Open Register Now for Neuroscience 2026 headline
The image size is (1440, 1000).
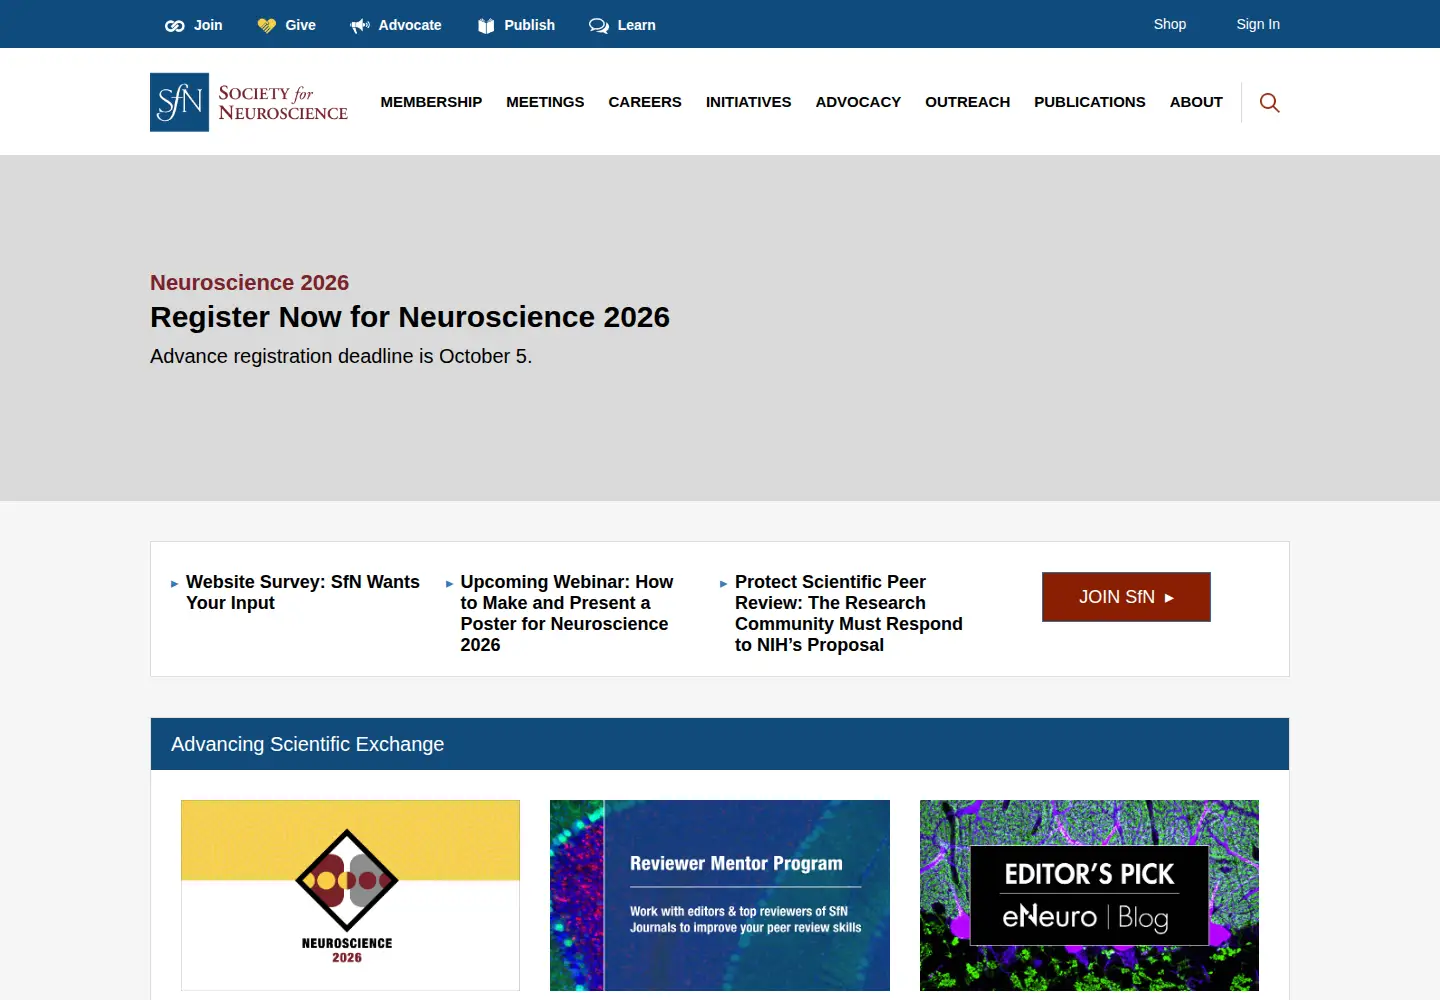[410, 317]
